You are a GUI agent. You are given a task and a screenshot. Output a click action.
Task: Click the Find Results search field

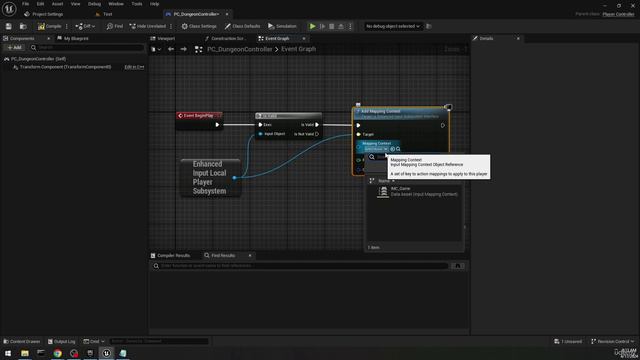click(x=300, y=266)
